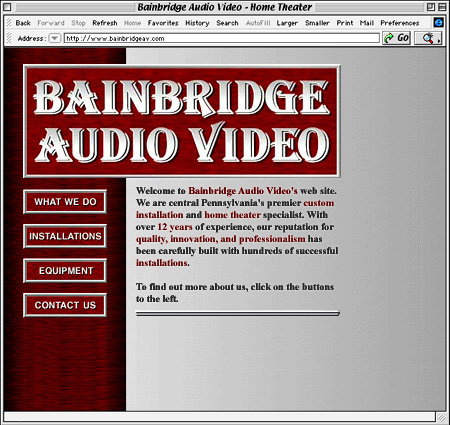450x425 pixels.
Task: Go to Home via toolbar
Action: coord(132,23)
